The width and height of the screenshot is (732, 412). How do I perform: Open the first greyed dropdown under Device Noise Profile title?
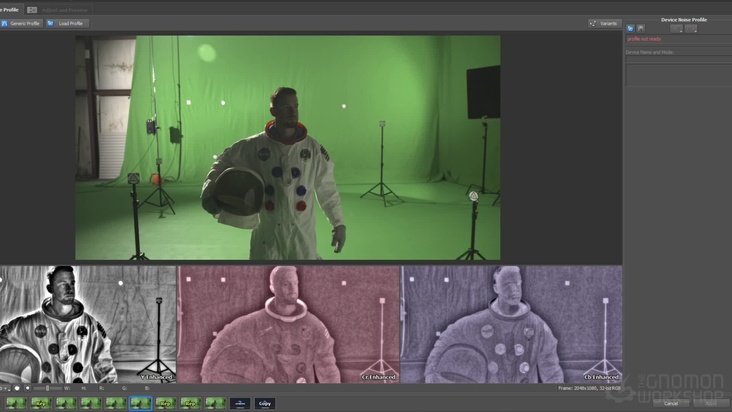pyautogui.click(x=676, y=28)
